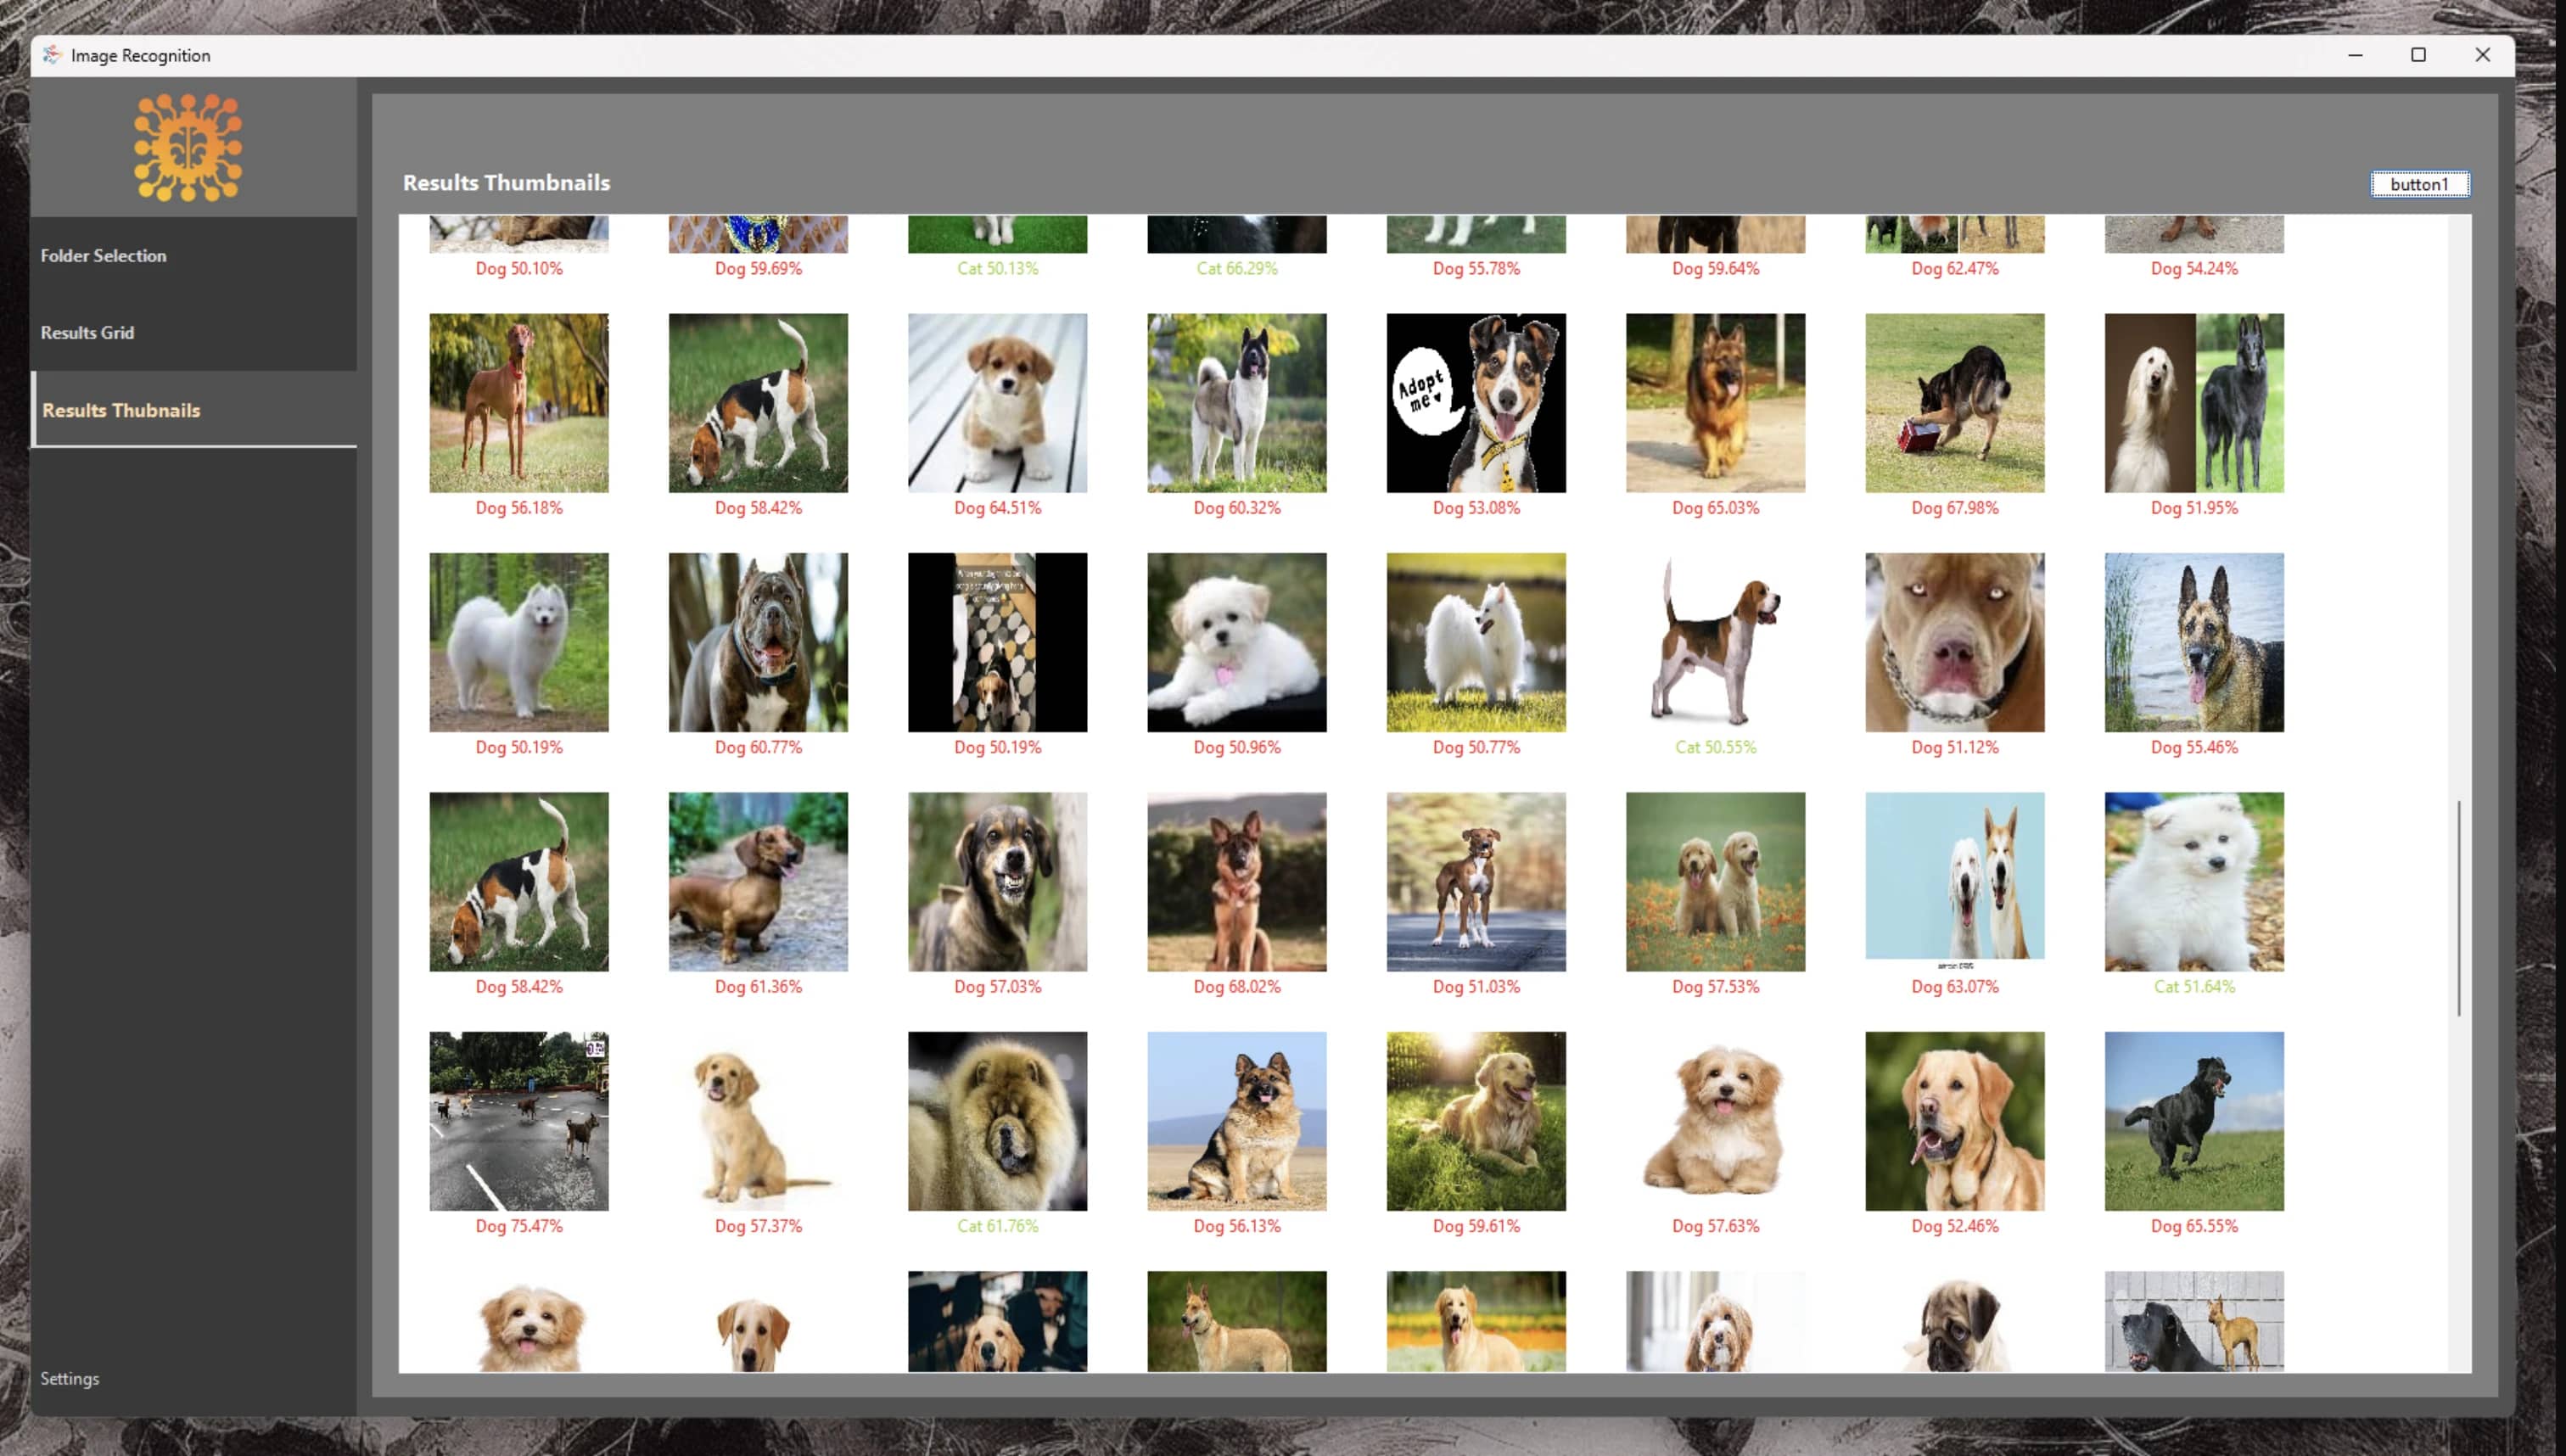Open the Folder Selection page
Image resolution: width=2566 pixels, height=1456 pixels.
pyautogui.click(x=193, y=255)
